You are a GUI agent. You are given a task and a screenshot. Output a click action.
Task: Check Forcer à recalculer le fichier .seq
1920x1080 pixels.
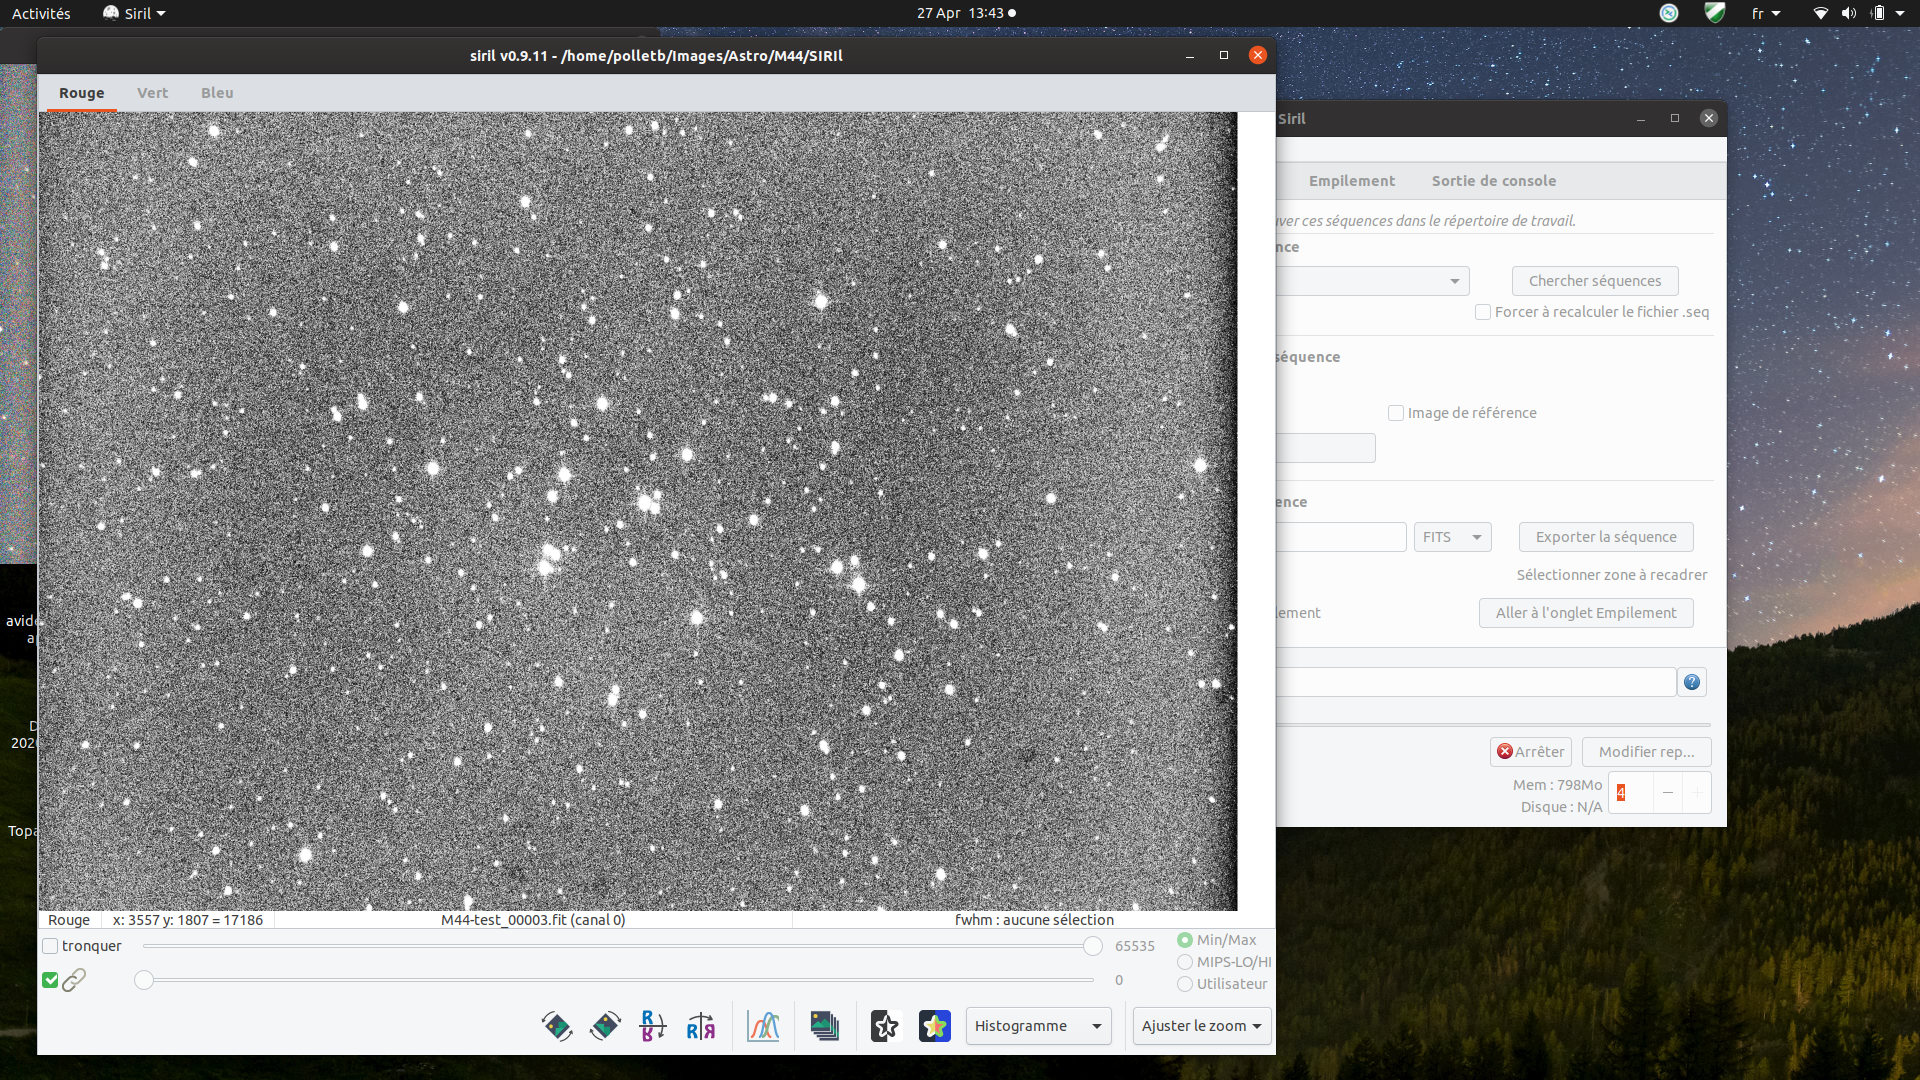pyautogui.click(x=1483, y=312)
